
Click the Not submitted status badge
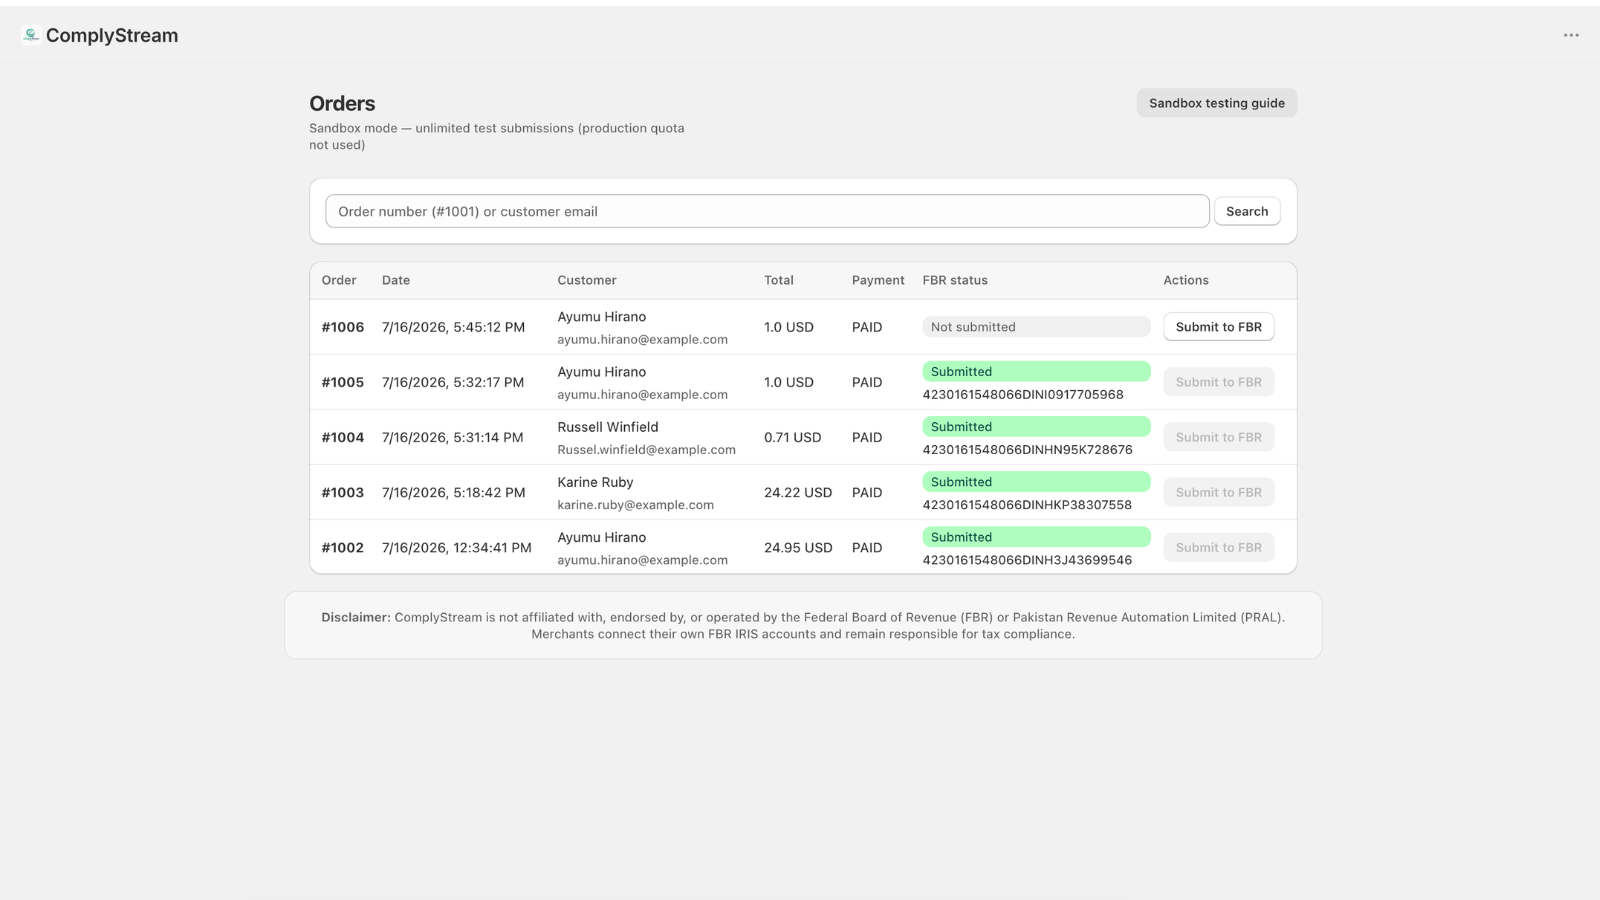coord(1036,327)
